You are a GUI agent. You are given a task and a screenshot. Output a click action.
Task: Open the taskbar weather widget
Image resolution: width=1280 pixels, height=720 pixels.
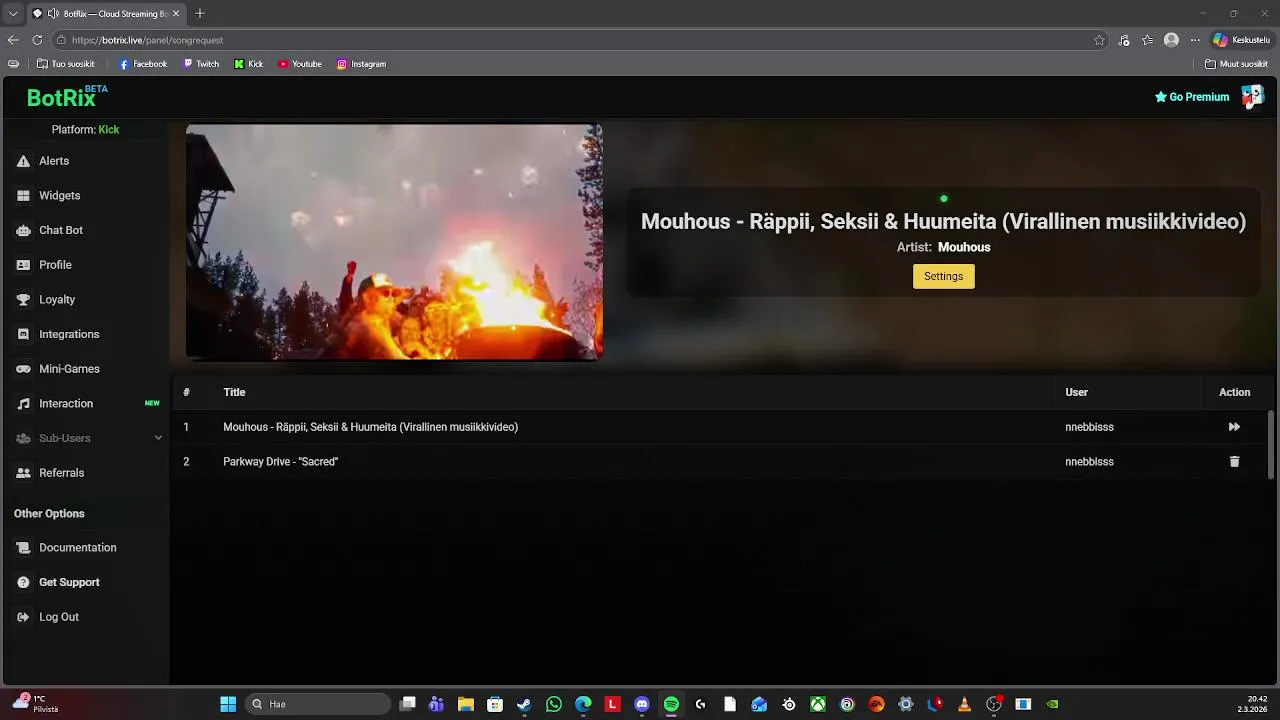[36, 704]
